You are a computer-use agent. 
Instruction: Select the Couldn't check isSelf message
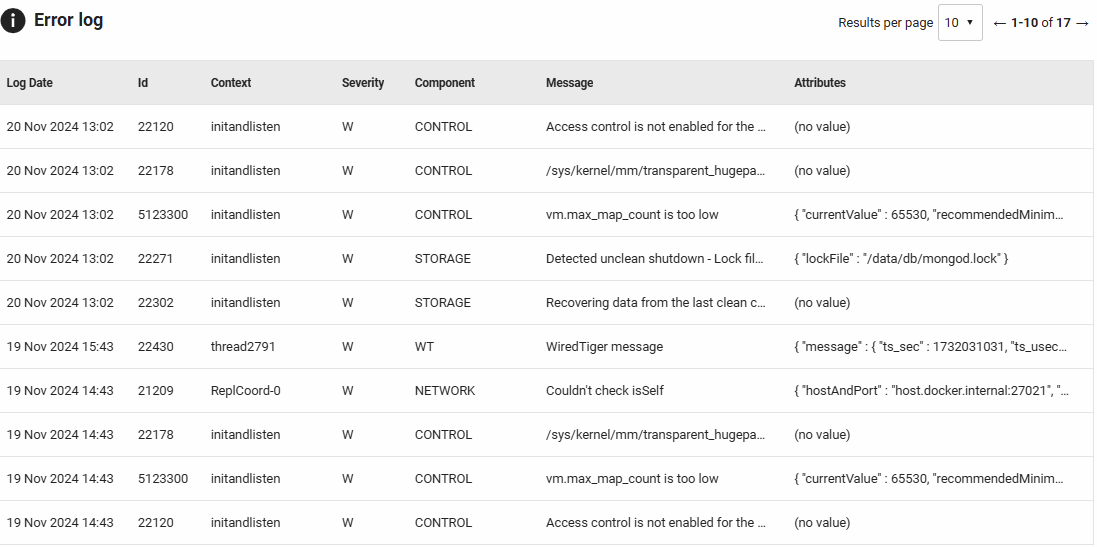(x=604, y=391)
